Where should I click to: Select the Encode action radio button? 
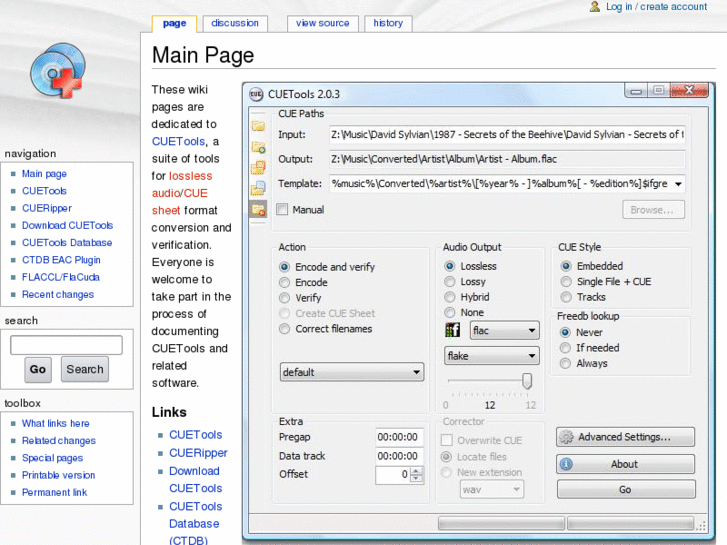[x=284, y=282]
